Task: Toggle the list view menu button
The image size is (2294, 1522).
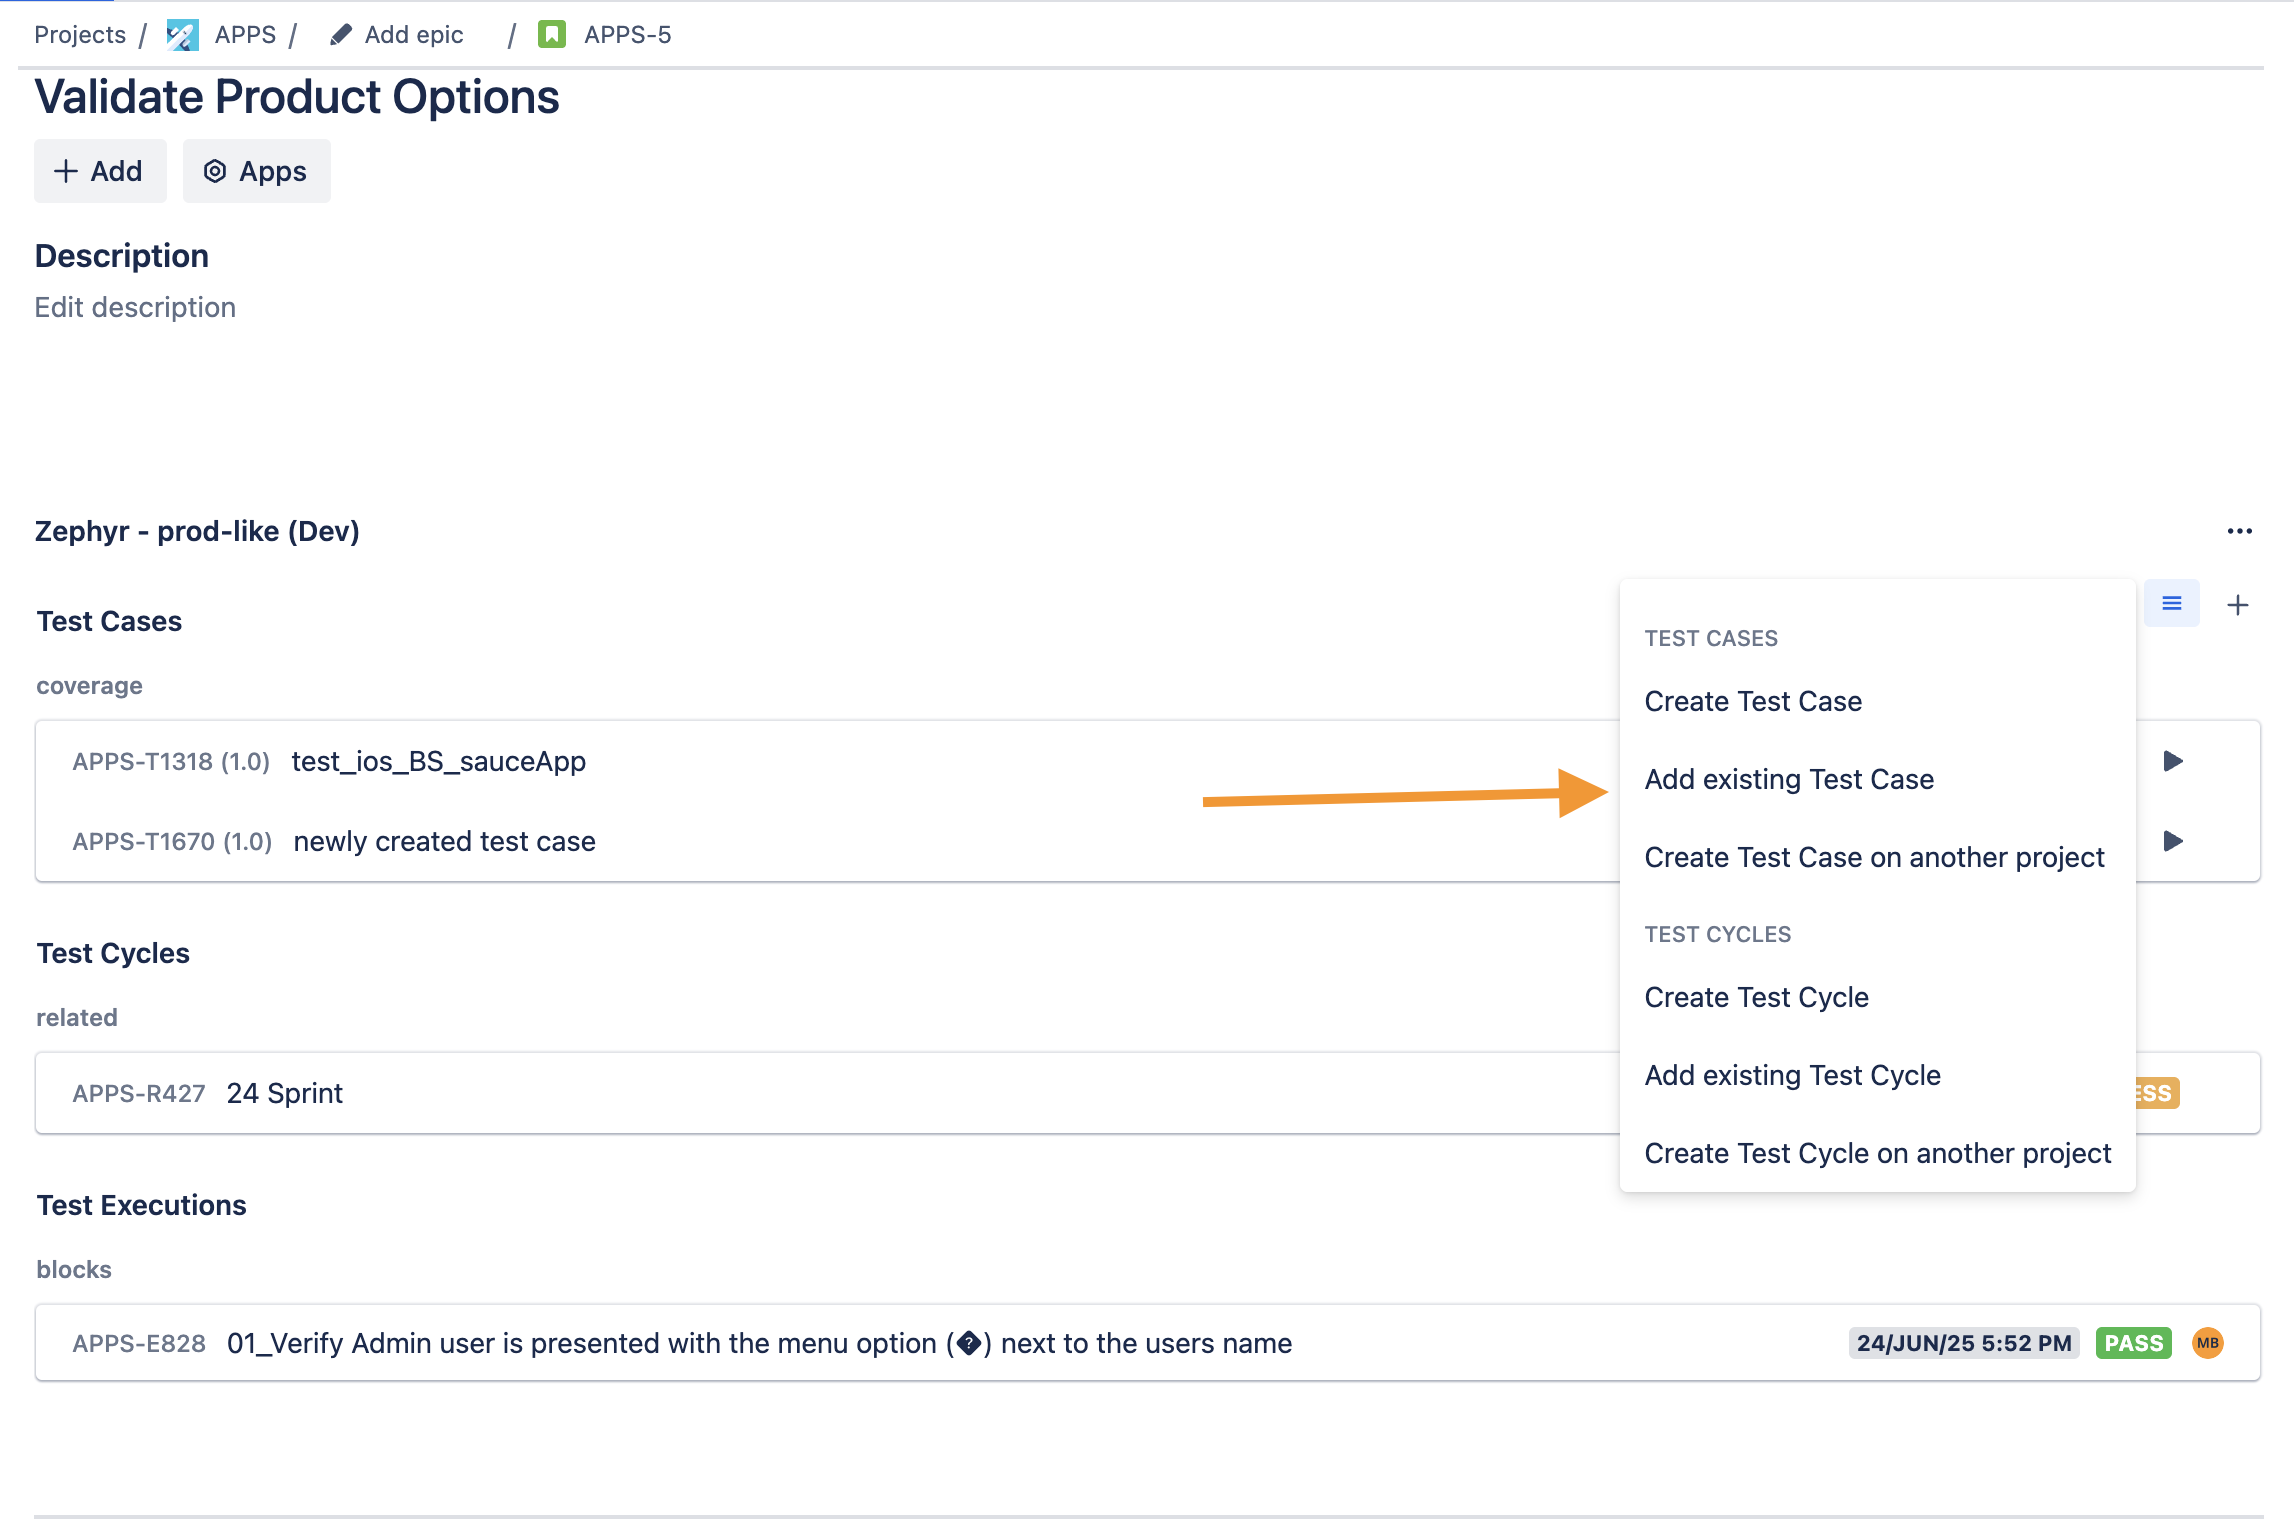Action: coord(2171,603)
